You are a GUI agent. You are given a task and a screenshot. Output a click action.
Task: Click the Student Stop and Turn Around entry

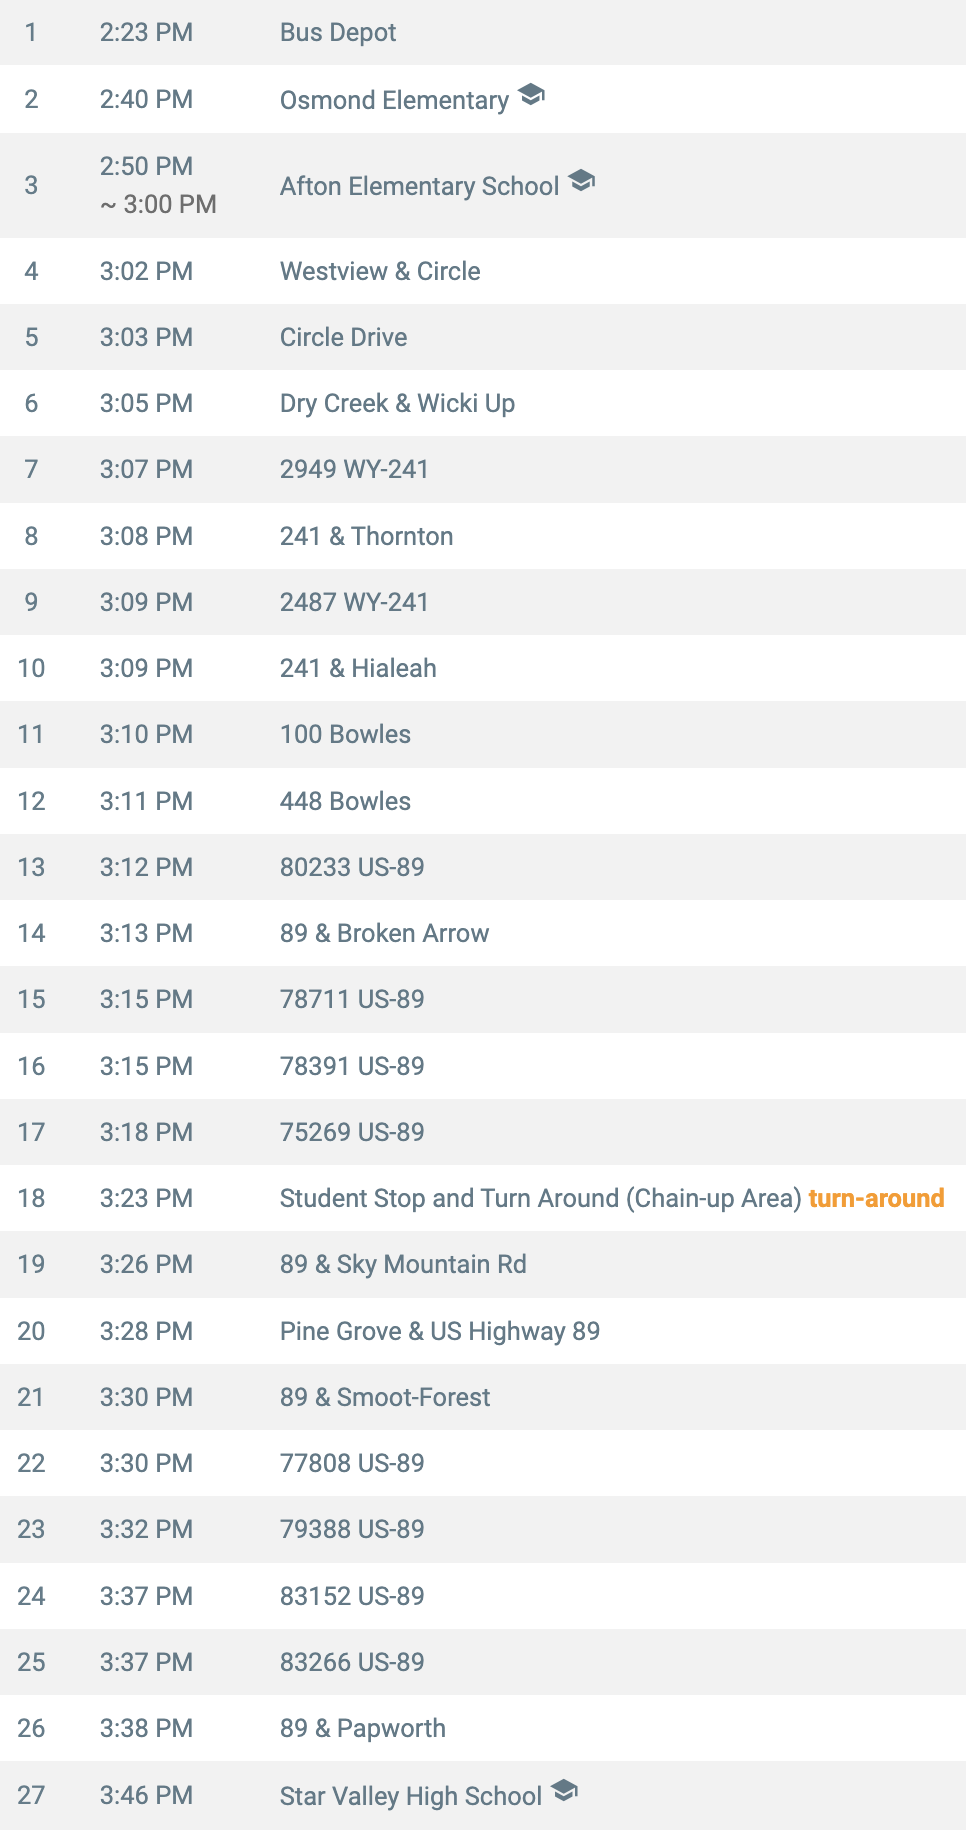pyautogui.click(x=541, y=1198)
